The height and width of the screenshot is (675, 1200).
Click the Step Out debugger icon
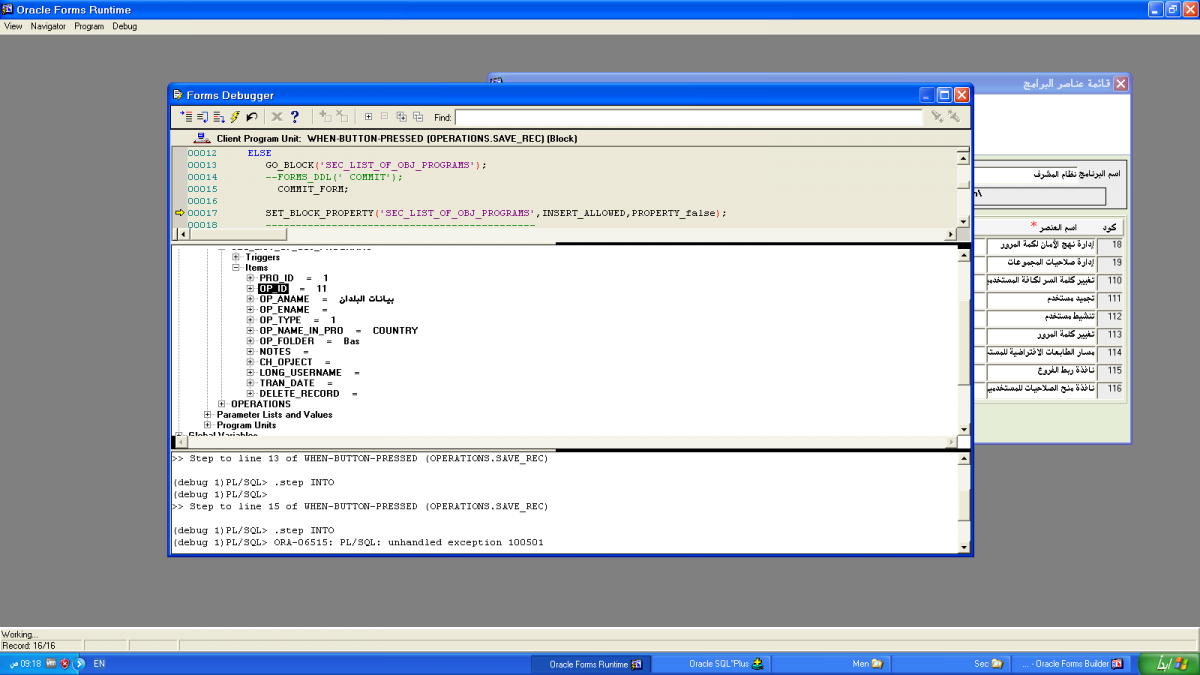coord(218,117)
